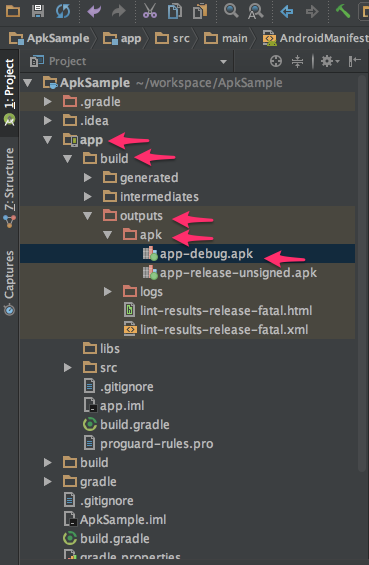Click the Undo arrow icon

(94, 12)
